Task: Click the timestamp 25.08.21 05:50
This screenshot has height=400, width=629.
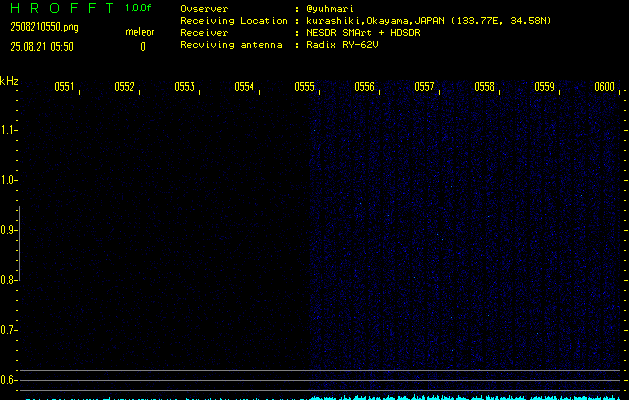Action: (42, 47)
